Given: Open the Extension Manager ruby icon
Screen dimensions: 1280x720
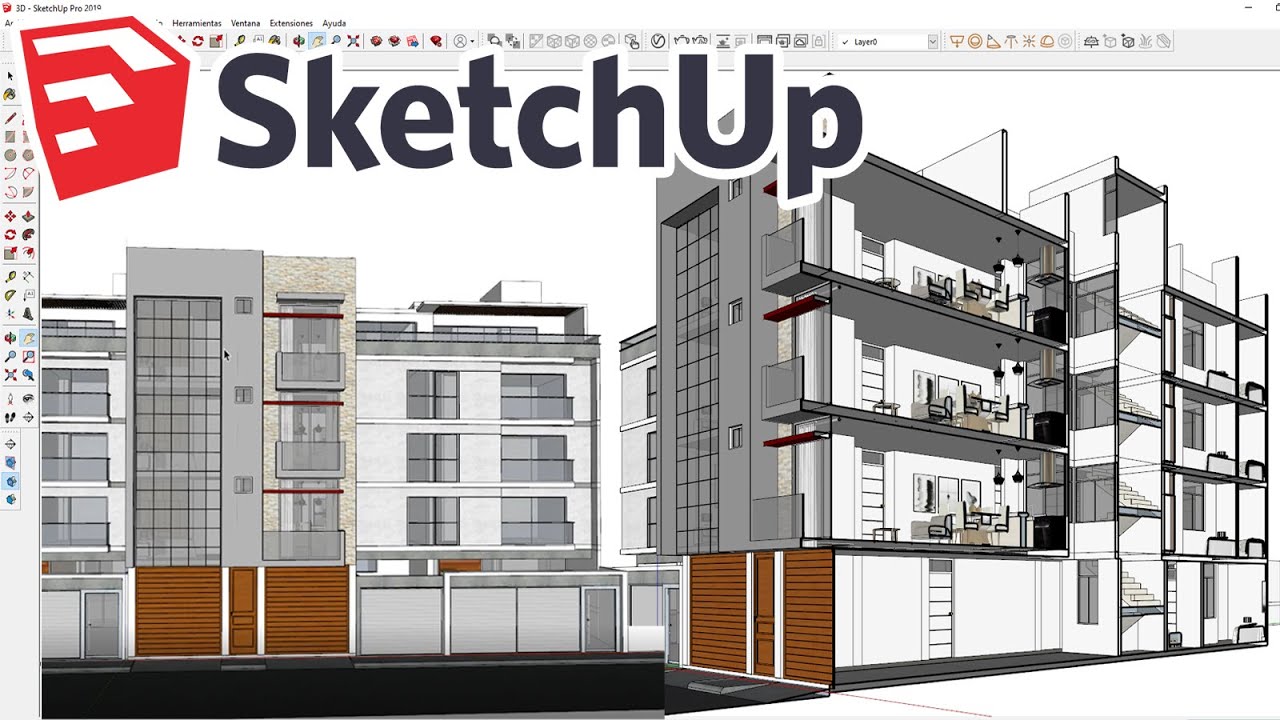Looking at the screenshot, I should coord(436,41).
